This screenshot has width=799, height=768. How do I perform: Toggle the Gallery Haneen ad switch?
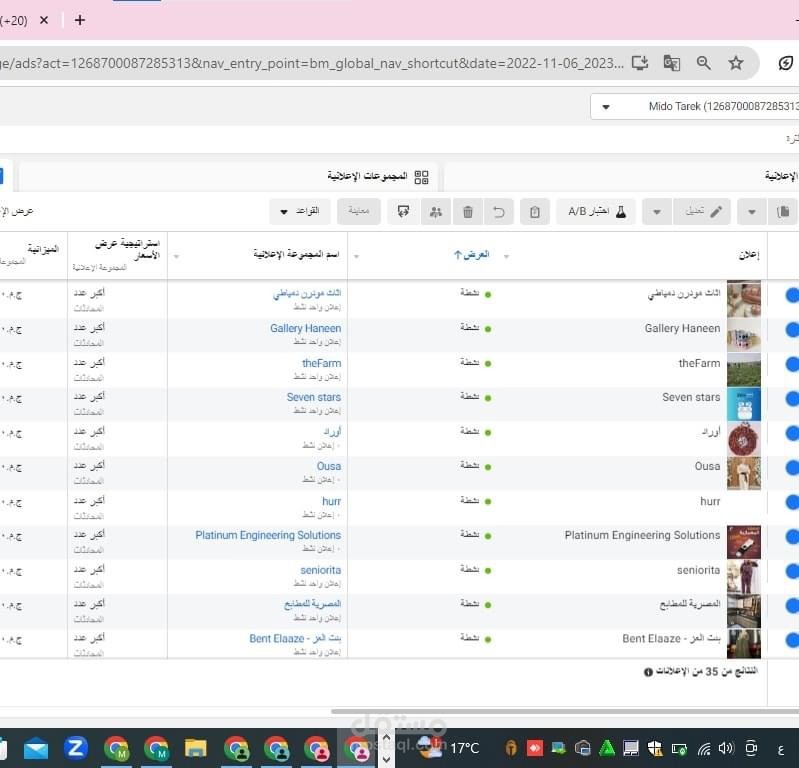[792, 330]
